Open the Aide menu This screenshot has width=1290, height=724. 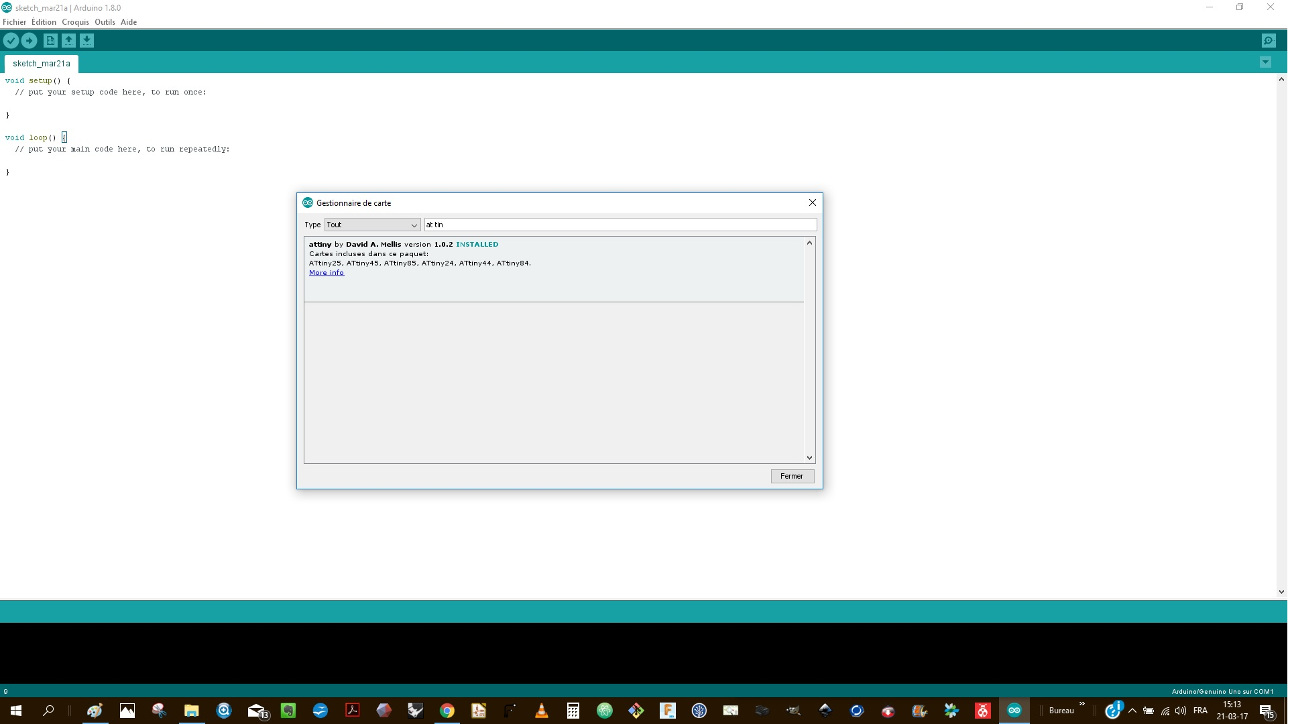(129, 22)
